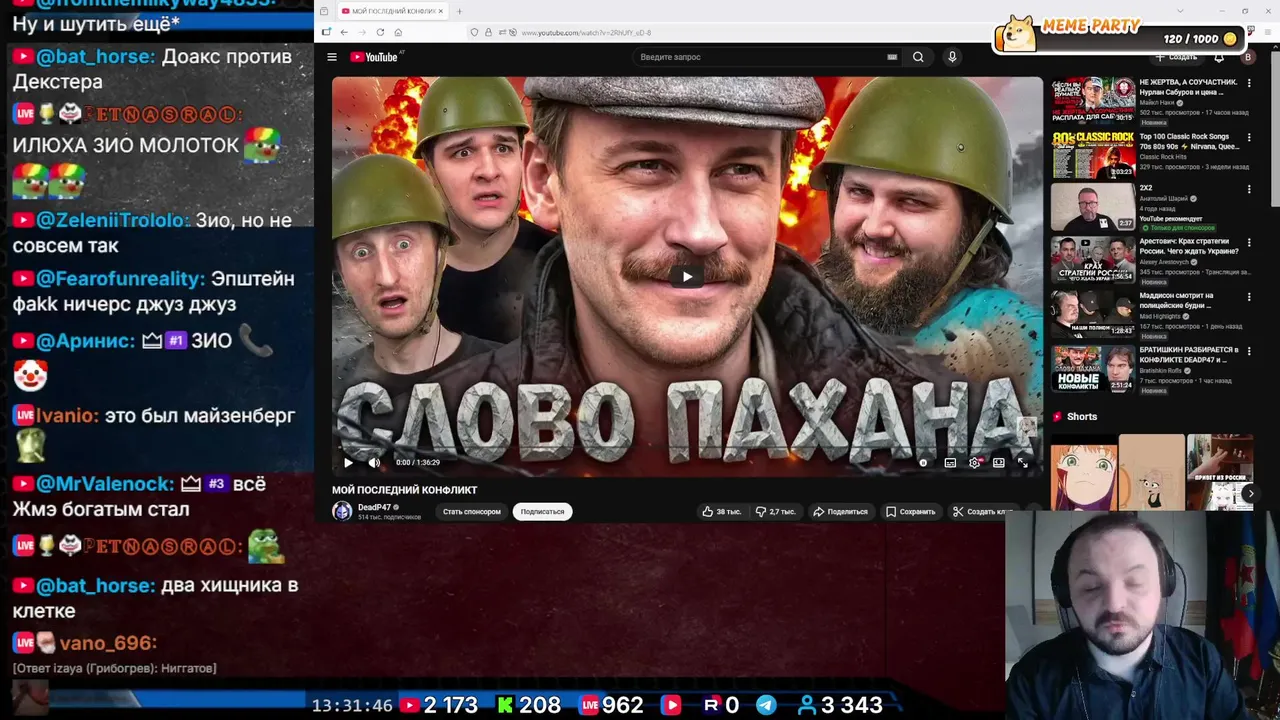Mute the video with the volume speaker icon
The height and width of the screenshot is (720, 1280).
pyautogui.click(x=374, y=462)
